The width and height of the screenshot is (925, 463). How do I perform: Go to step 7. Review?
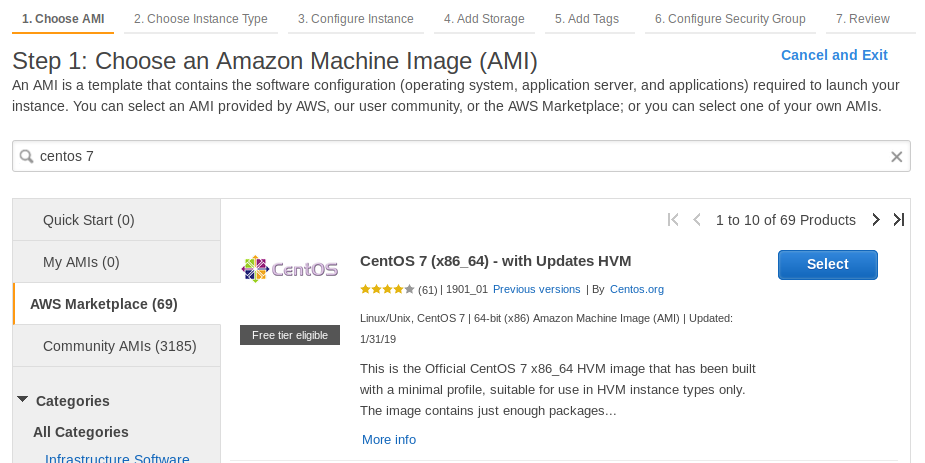[x=862, y=19]
